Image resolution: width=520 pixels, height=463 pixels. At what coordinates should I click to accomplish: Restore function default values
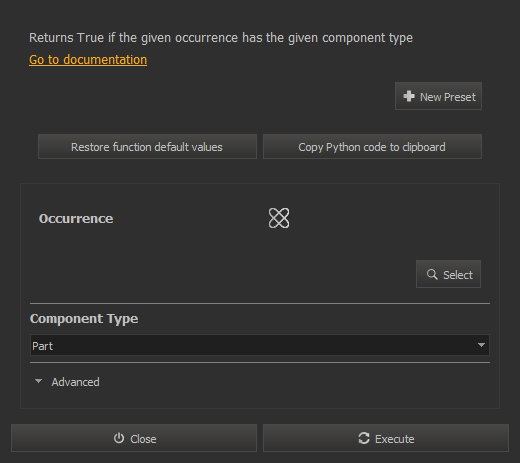tap(147, 147)
